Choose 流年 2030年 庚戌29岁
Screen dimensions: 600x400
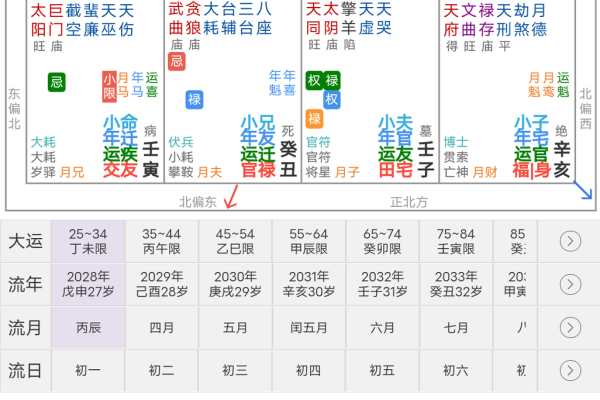[235, 284]
